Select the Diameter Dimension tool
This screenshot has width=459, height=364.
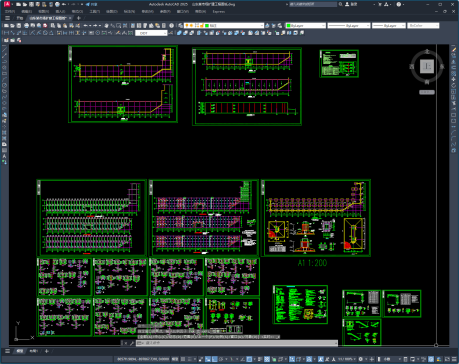[45, 33]
